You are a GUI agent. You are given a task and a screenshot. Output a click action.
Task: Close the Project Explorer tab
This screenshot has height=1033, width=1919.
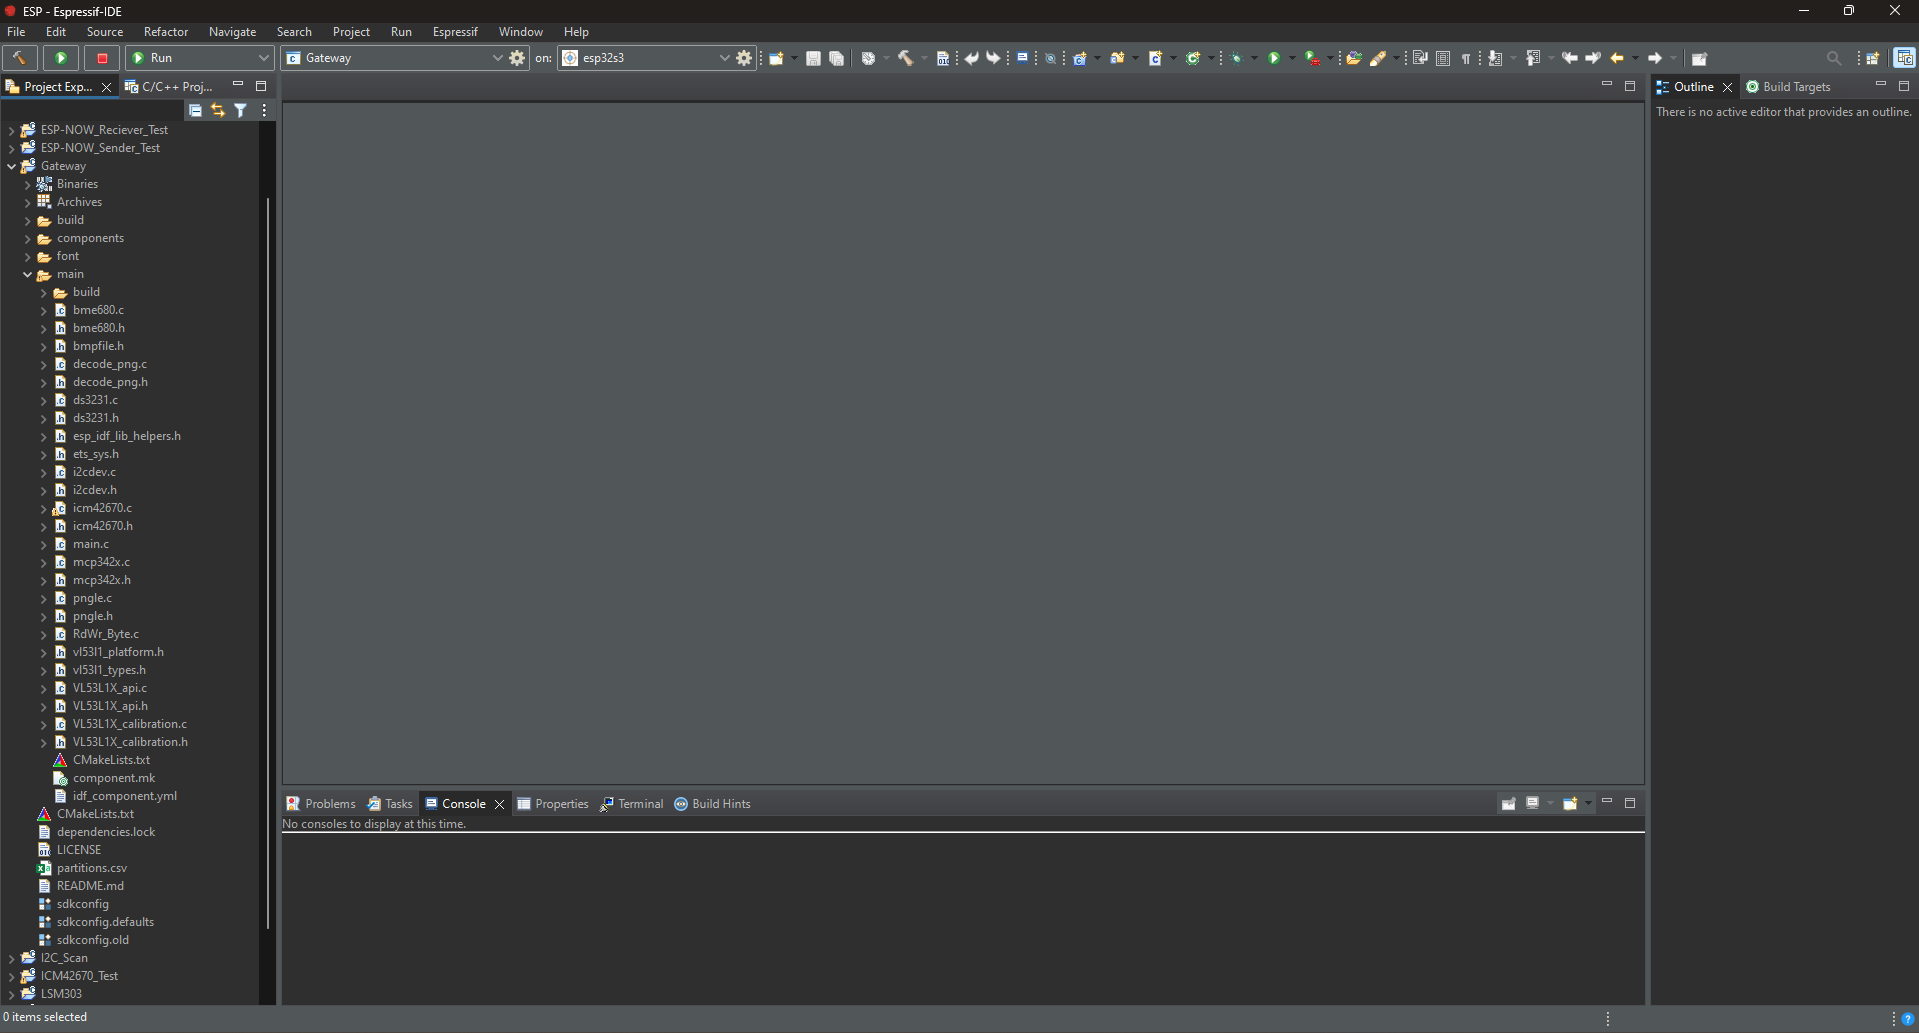tap(106, 87)
